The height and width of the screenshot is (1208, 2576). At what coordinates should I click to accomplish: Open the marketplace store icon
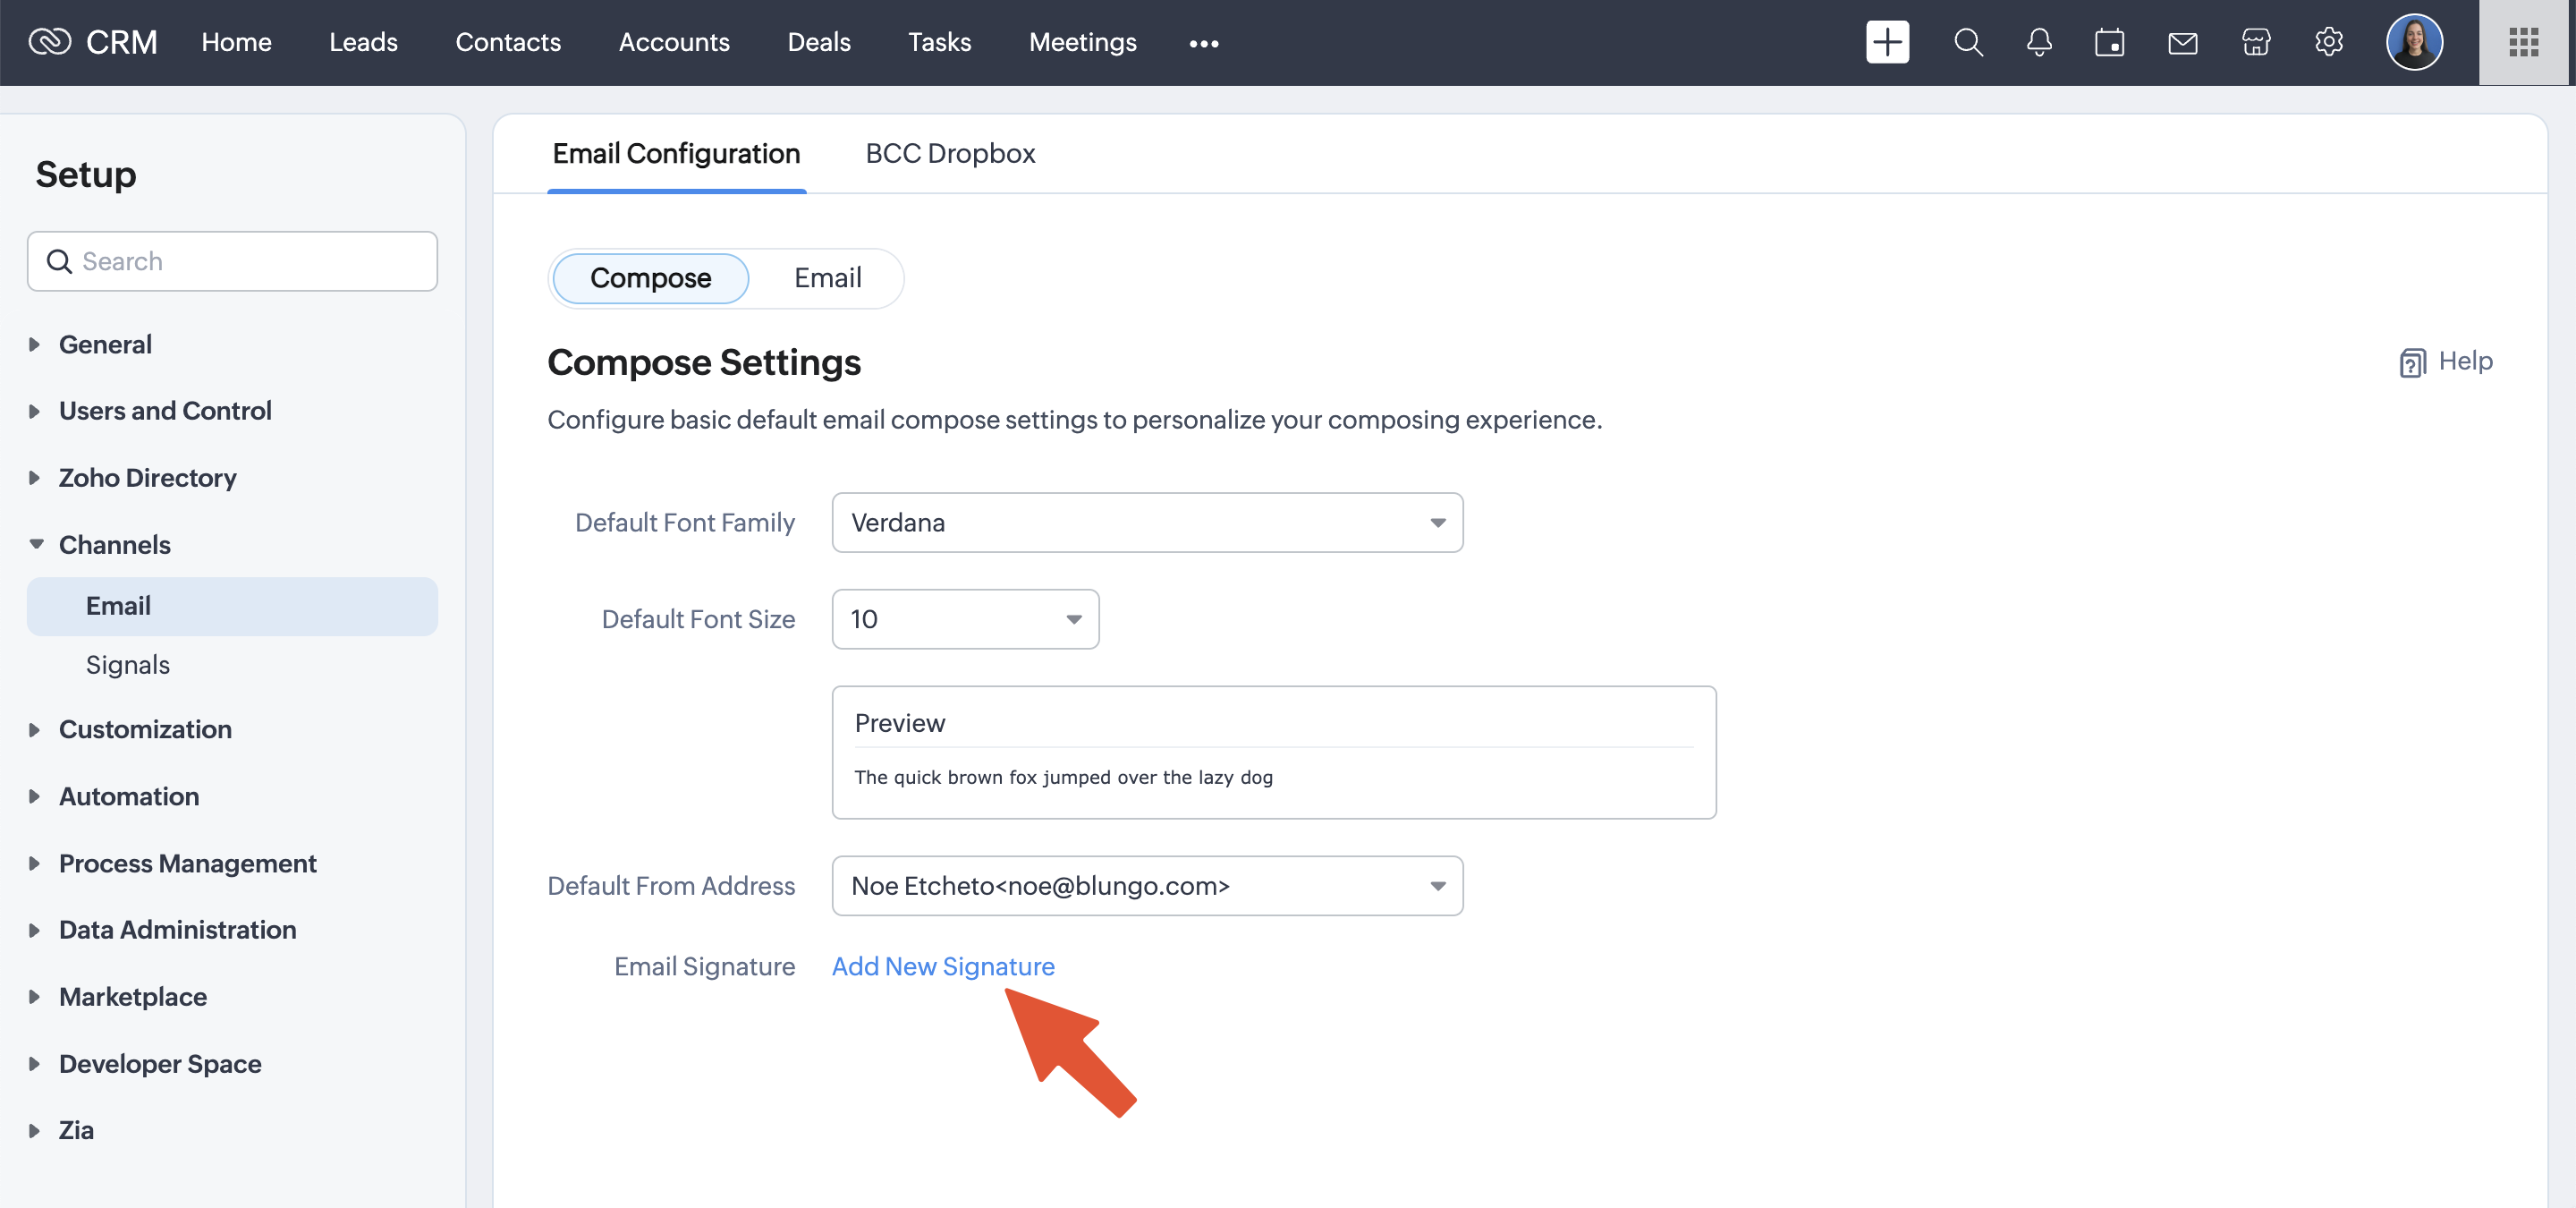pyautogui.click(x=2256, y=42)
